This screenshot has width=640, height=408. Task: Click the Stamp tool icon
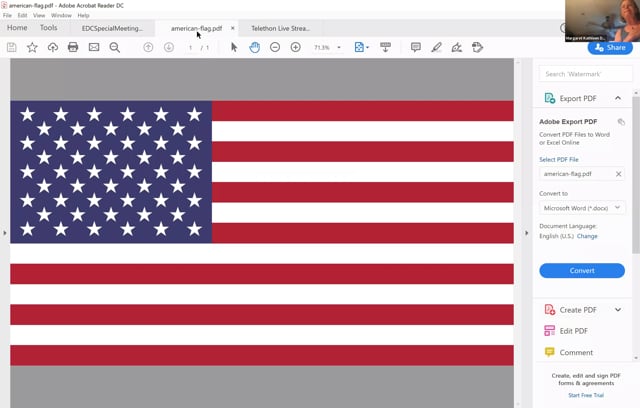[x=477, y=47]
